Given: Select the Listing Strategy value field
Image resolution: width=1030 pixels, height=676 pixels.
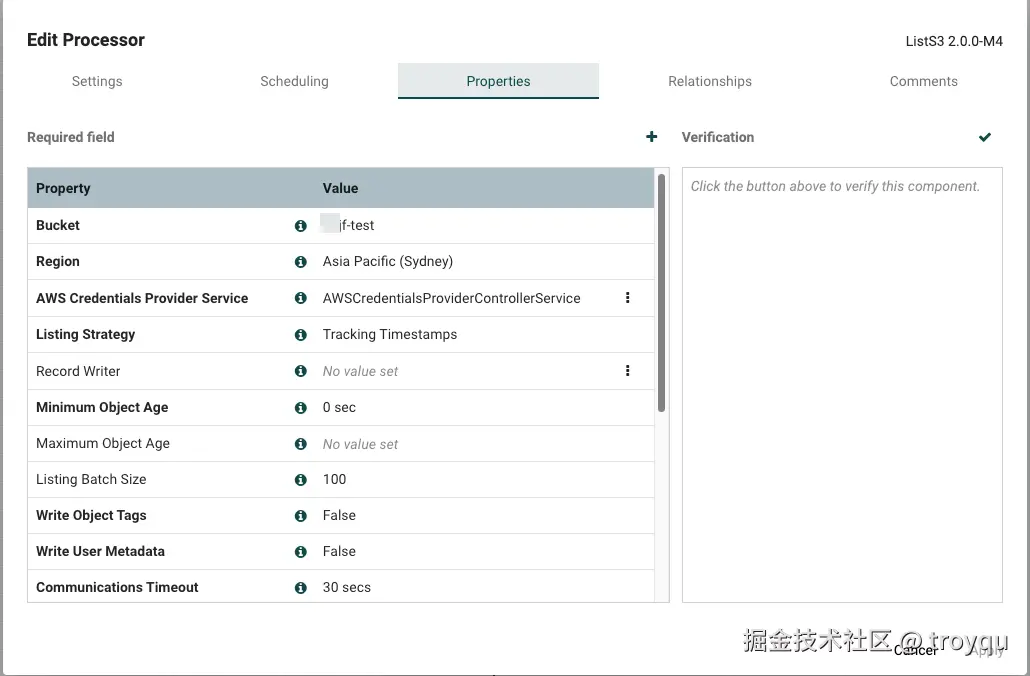Looking at the screenshot, I should click(390, 335).
